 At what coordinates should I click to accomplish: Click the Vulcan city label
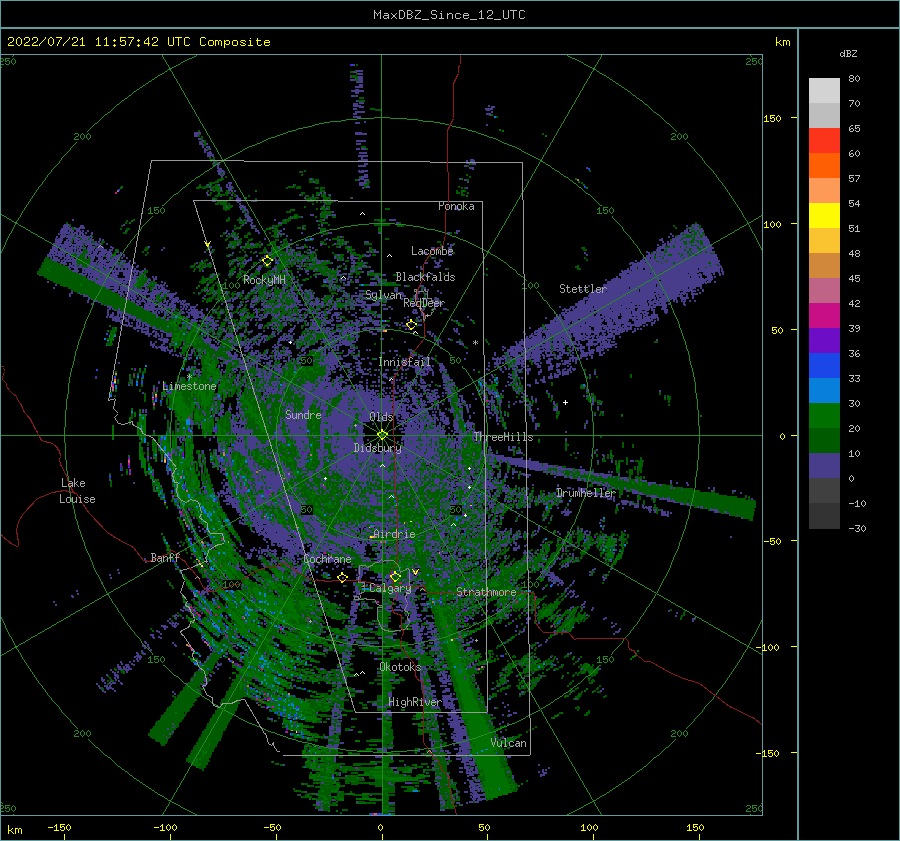click(x=509, y=743)
